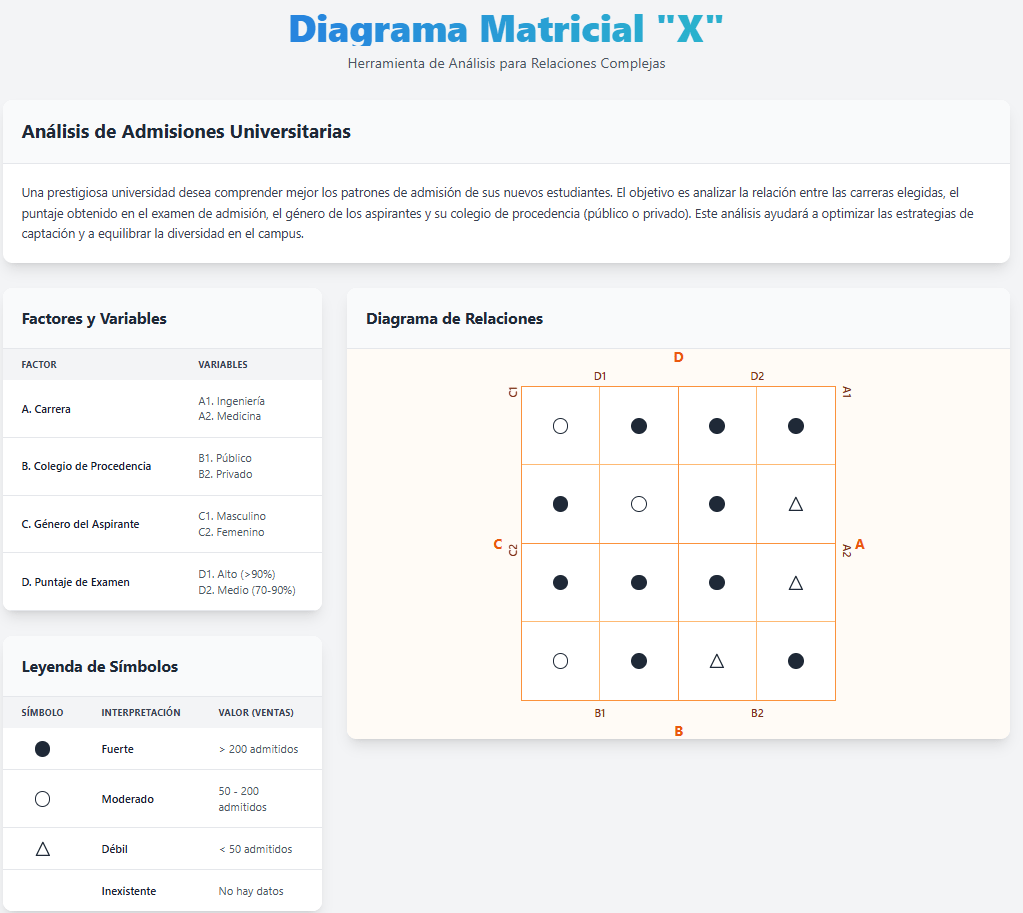
Task: Click the filled circle in matrix row four, column two
Action: (x=639, y=661)
